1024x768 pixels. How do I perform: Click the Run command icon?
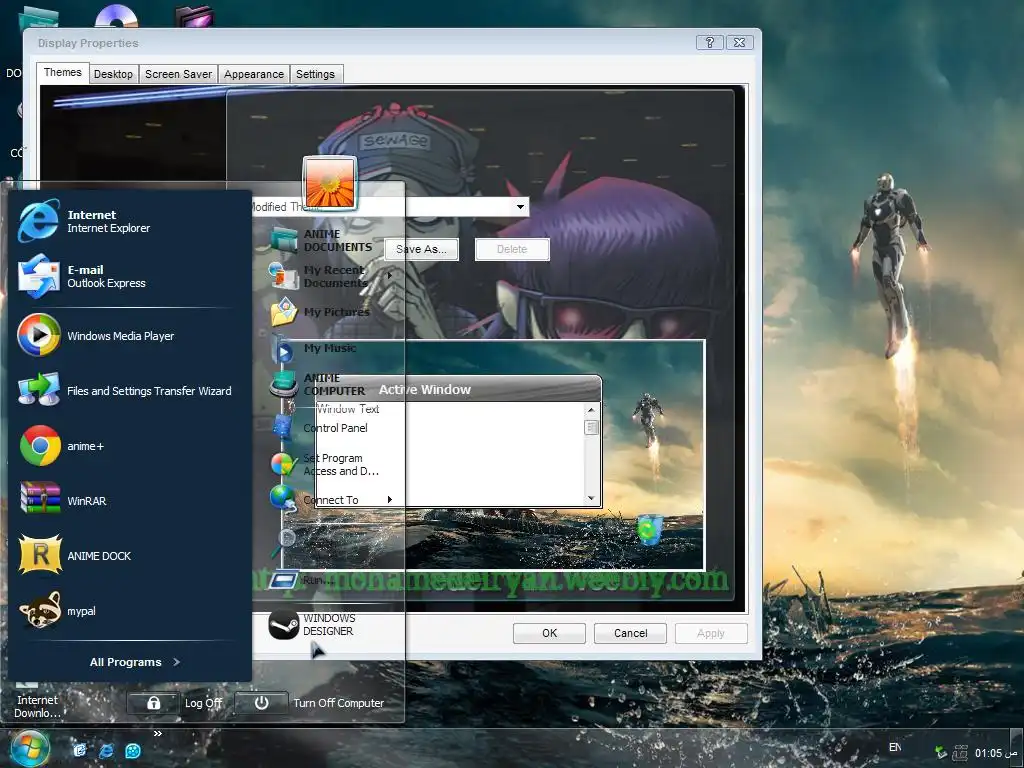click(283, 579)
